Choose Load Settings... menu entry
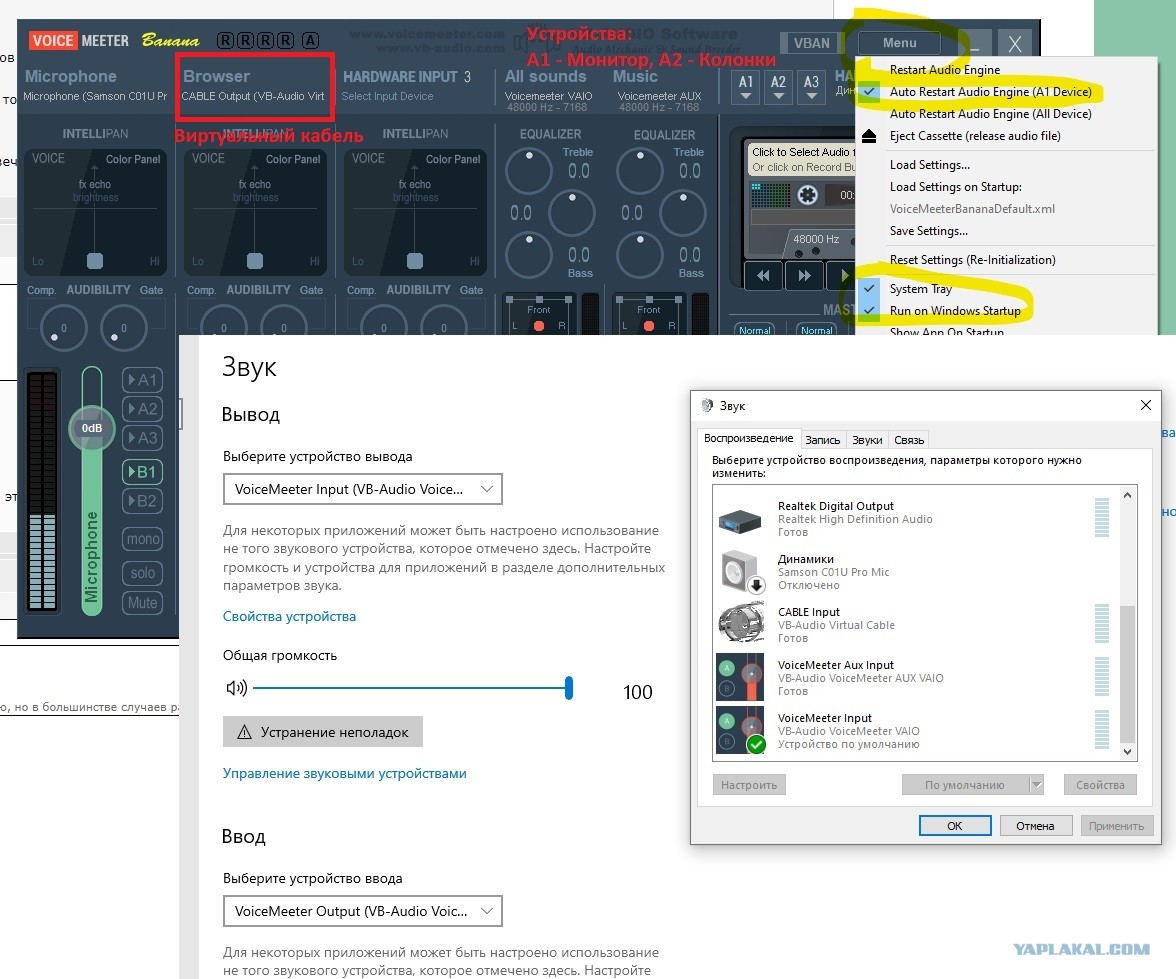 930,165
